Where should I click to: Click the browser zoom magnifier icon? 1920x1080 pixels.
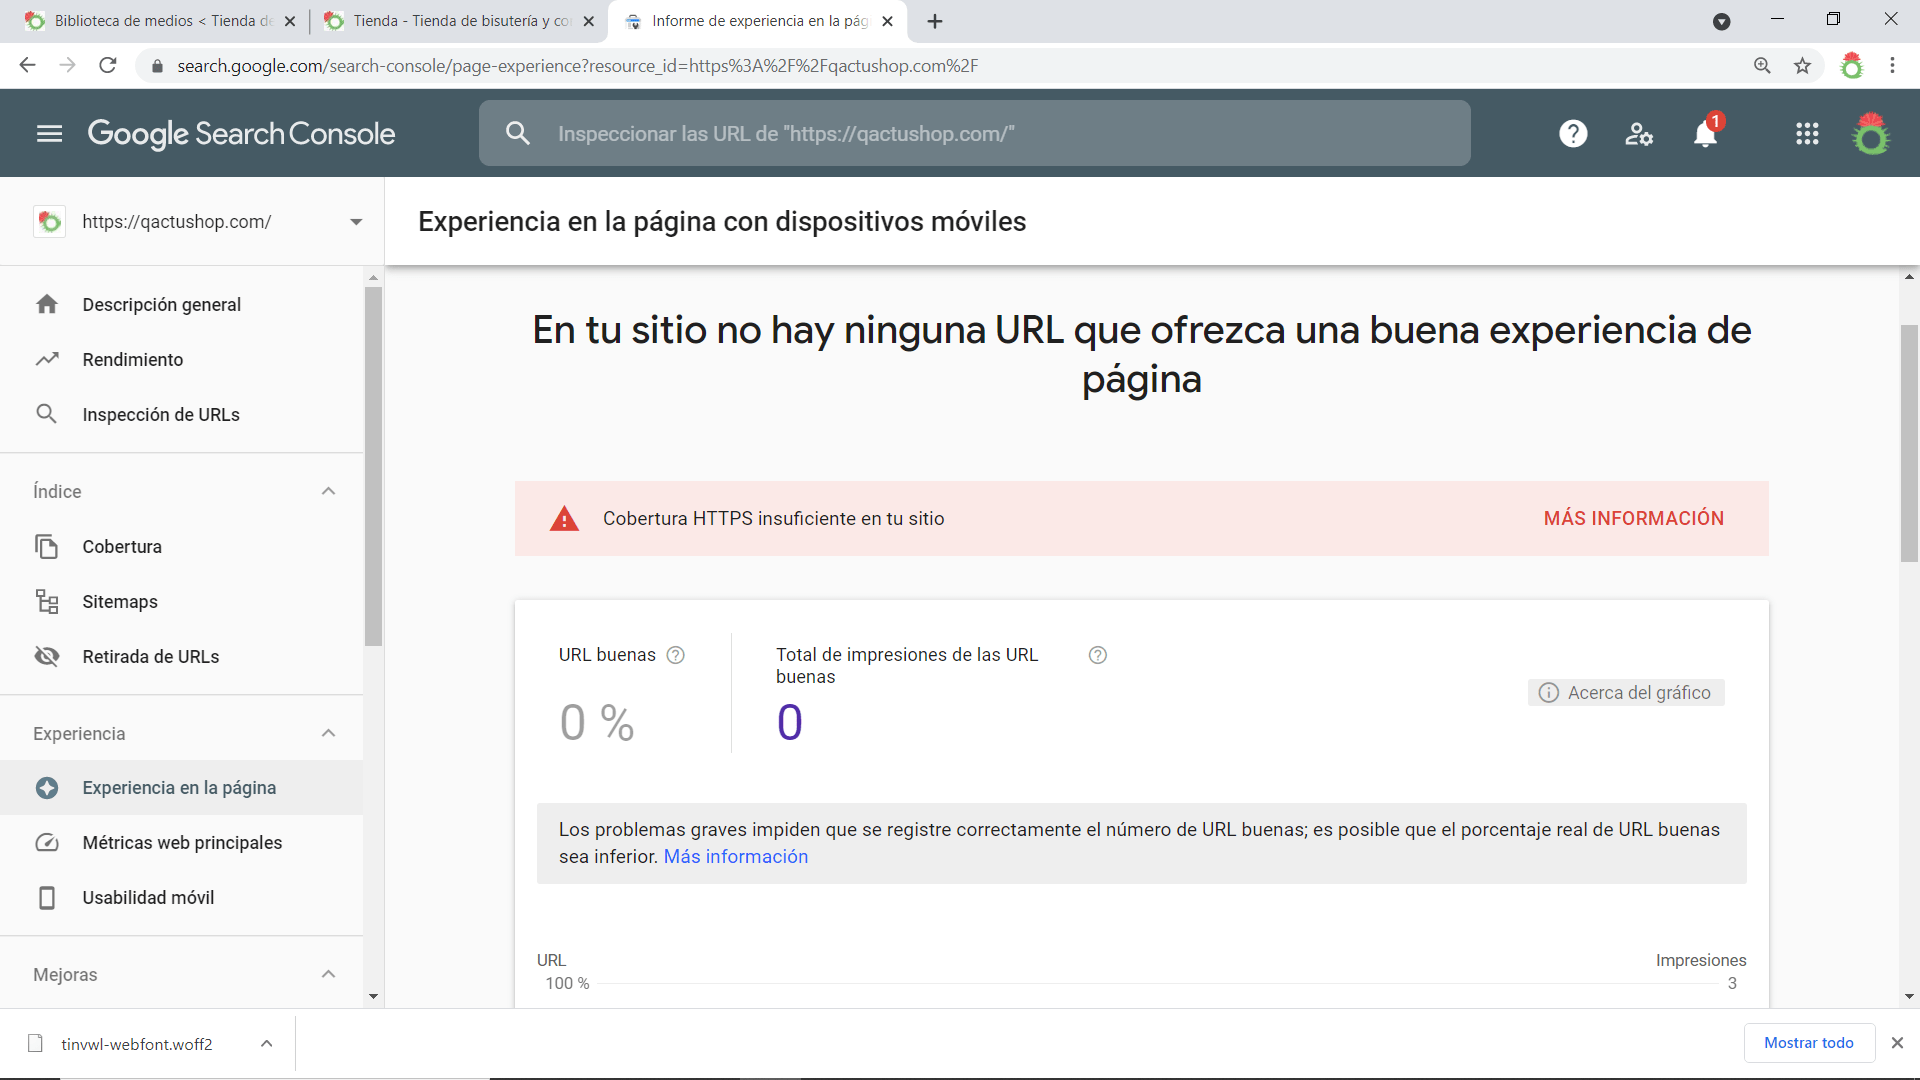[1762, 66]
